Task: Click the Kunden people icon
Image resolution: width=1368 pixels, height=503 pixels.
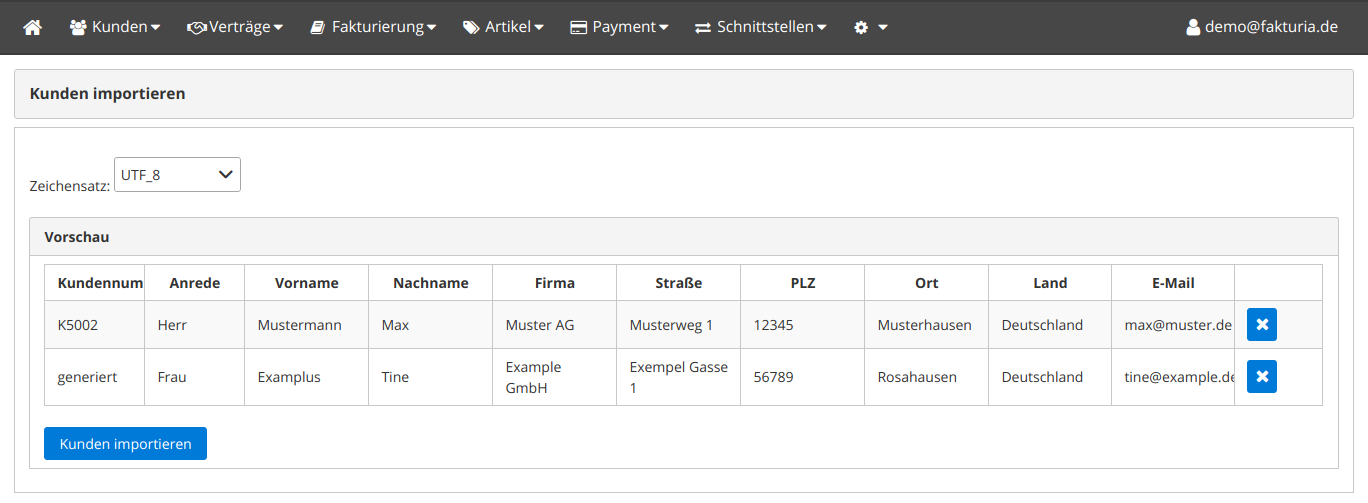Action: point(78,28)
